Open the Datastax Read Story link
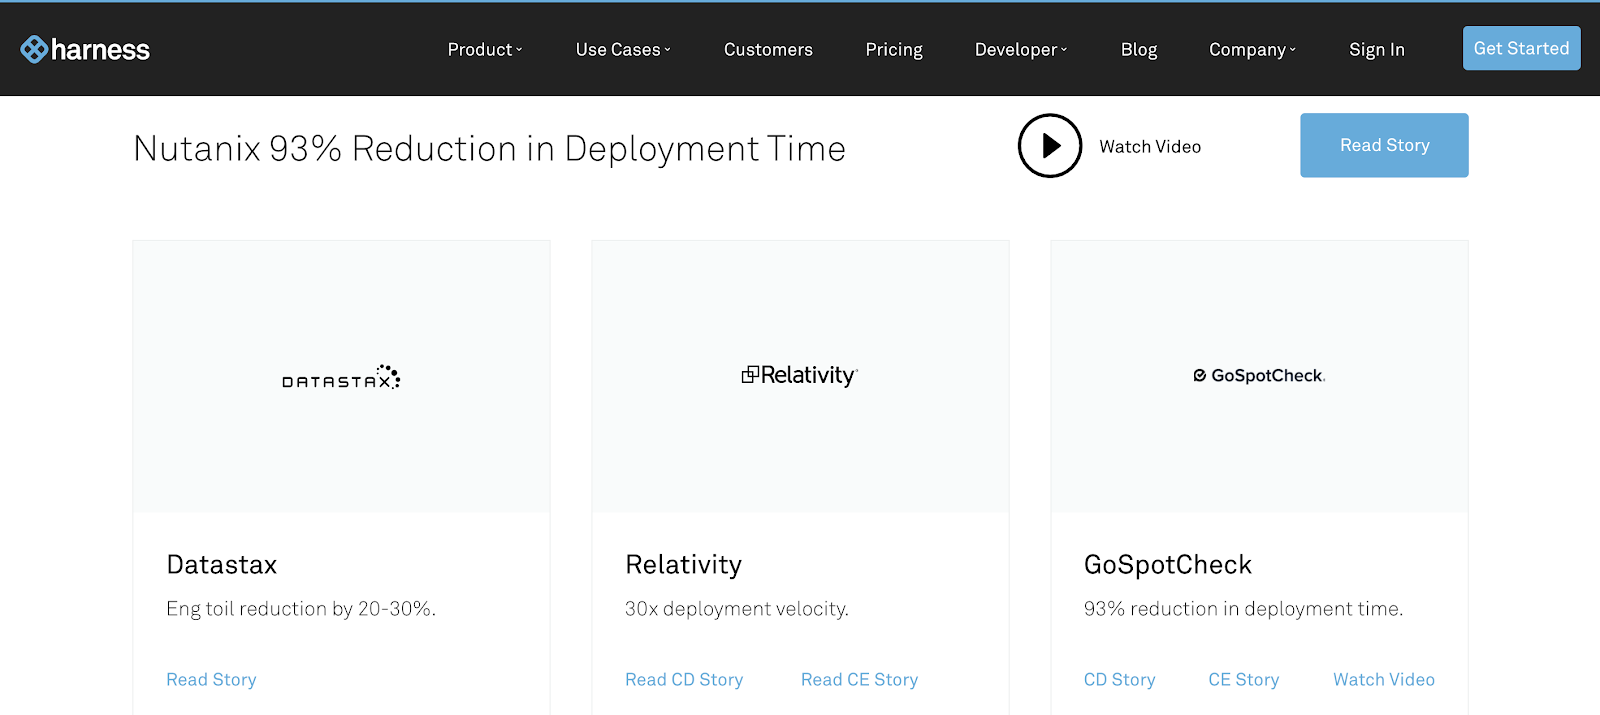 coord(211,680)
